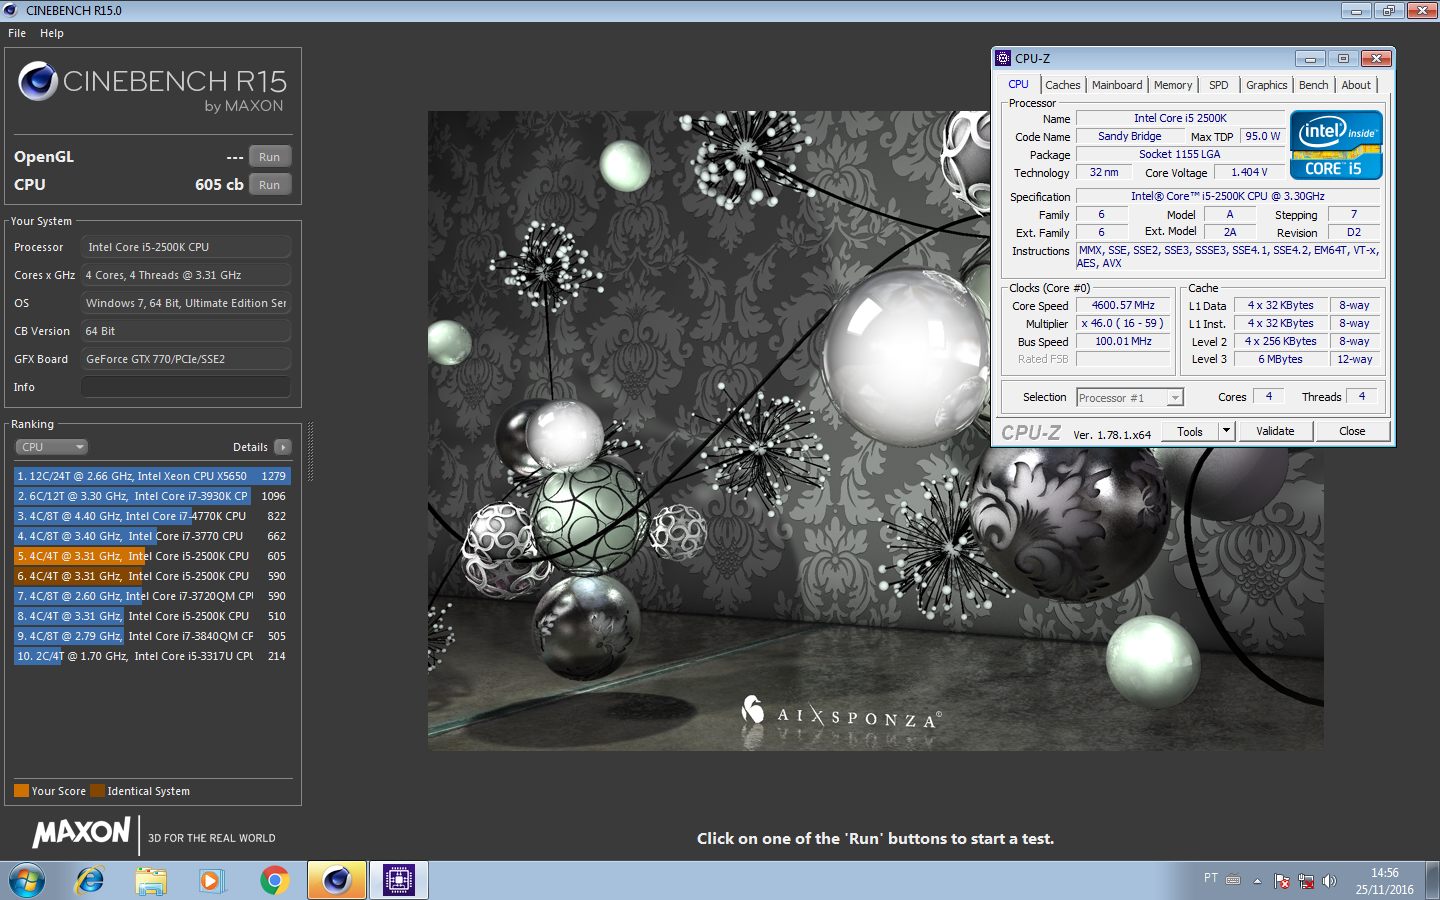Image resolution: width=1440 pixels, height=900 pixels.
Task: Click the Identical System brown legend swatch
Action: tap(97, 791)
